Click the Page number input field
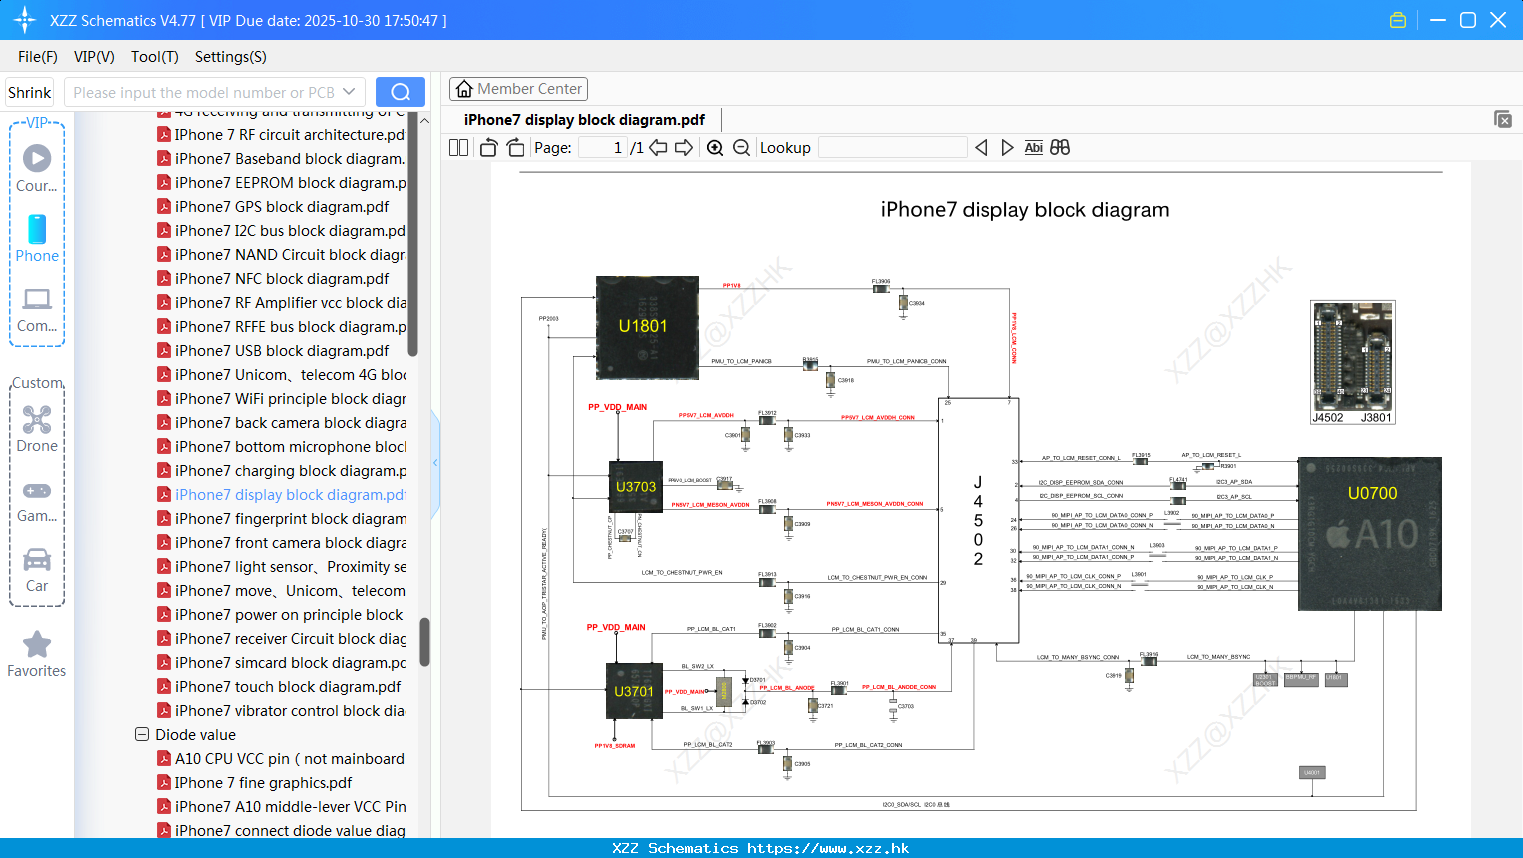The width and height of the screenshot is (1523, 858). pos(602,148)
